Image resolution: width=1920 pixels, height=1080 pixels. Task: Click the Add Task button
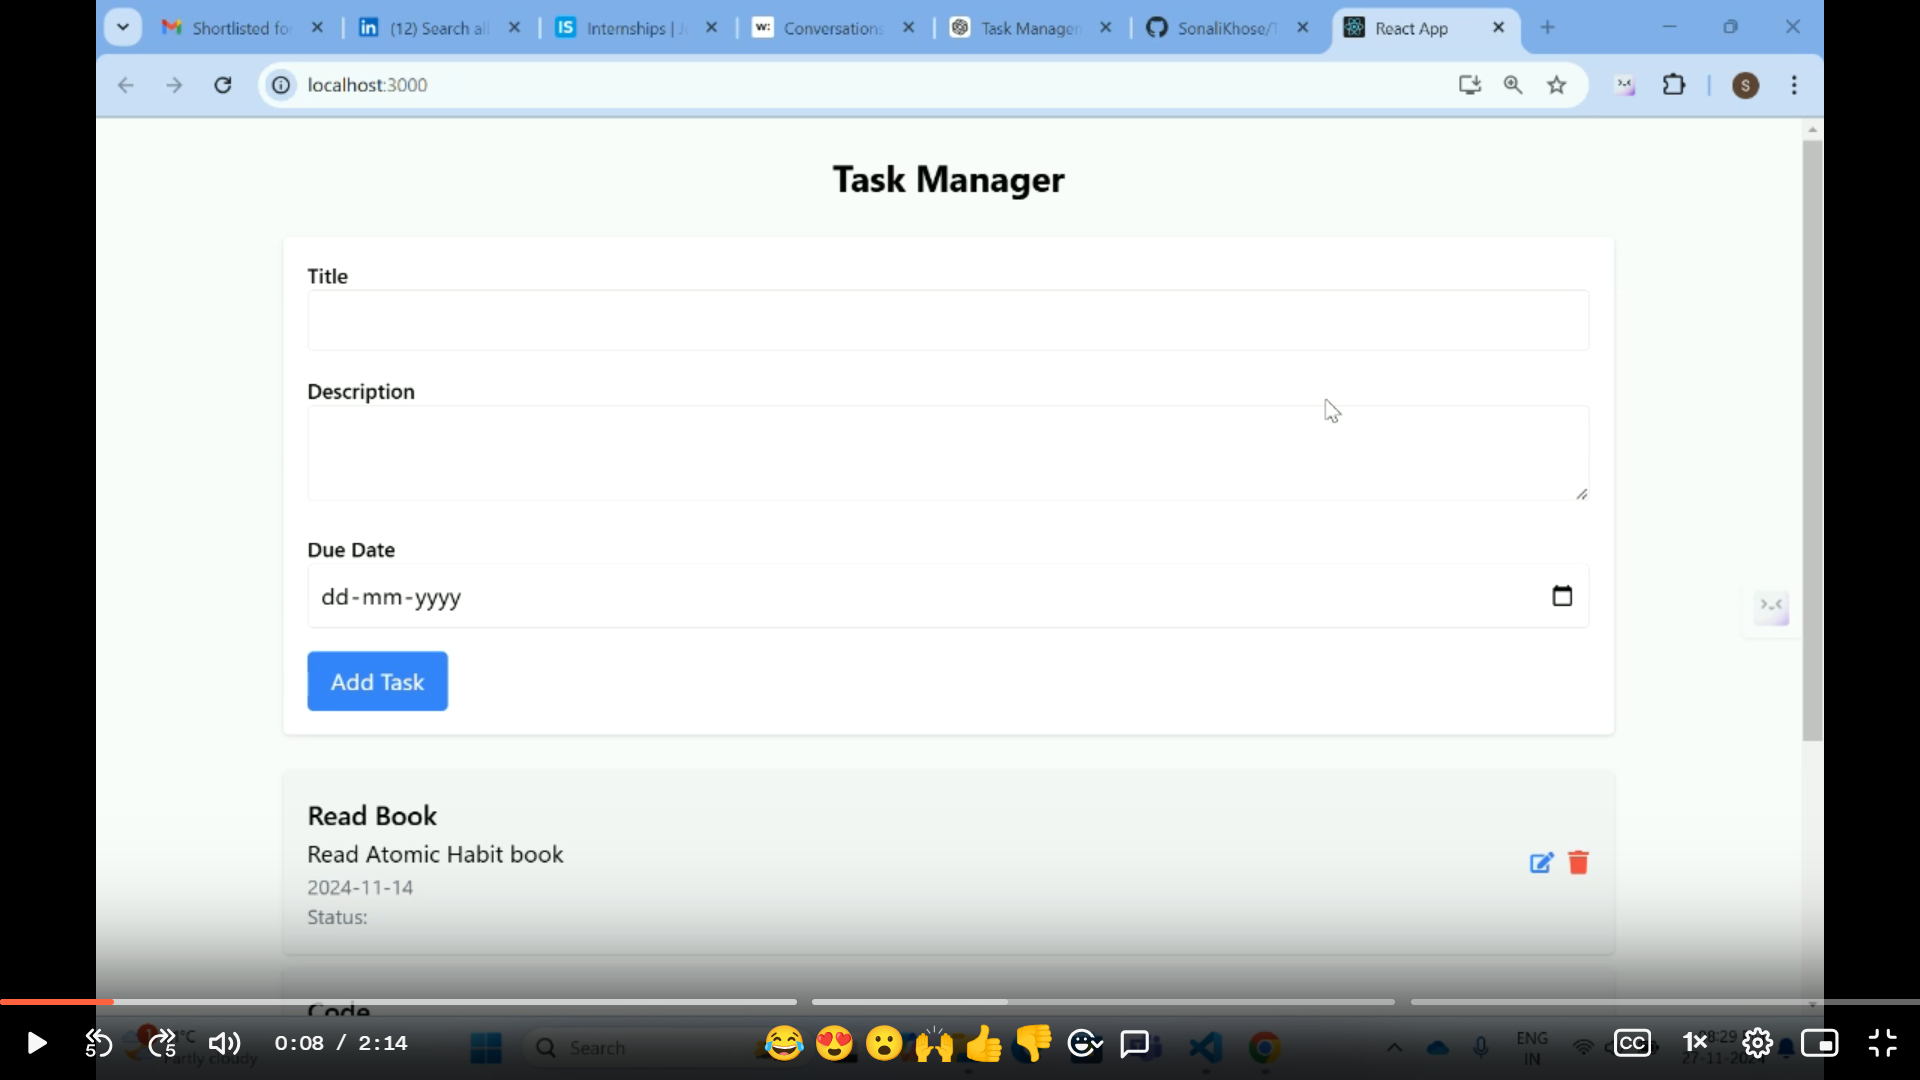click(x=377, y=681)
